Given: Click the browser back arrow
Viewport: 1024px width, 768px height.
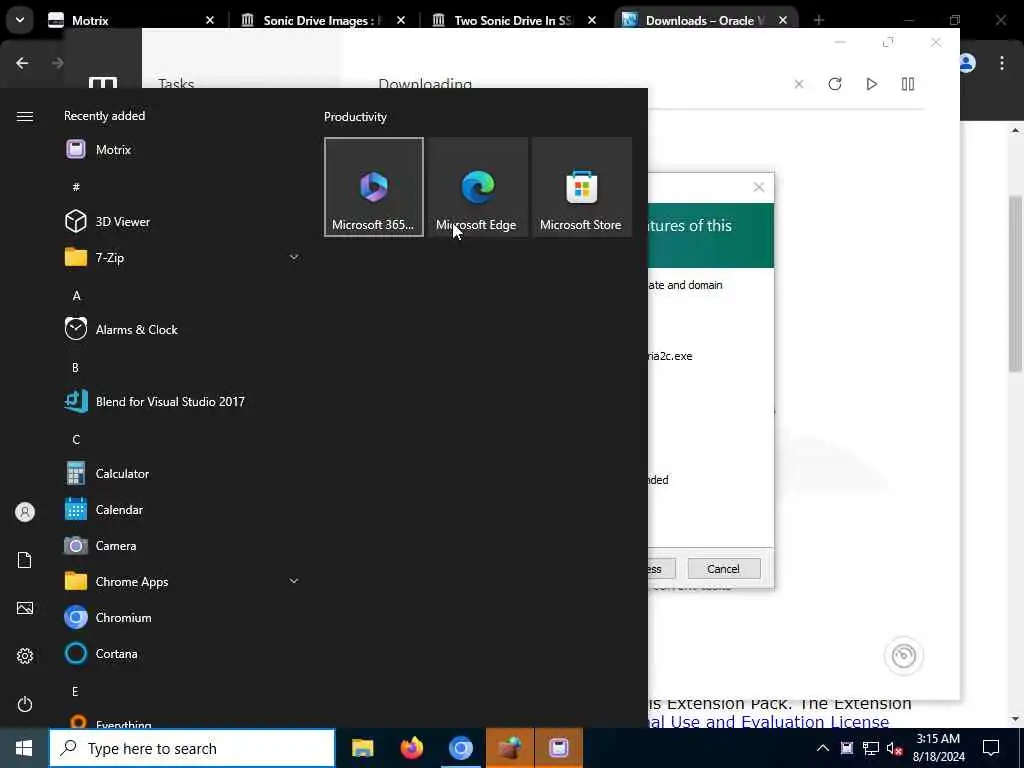Looking at the screenshot, I should 22,63.
